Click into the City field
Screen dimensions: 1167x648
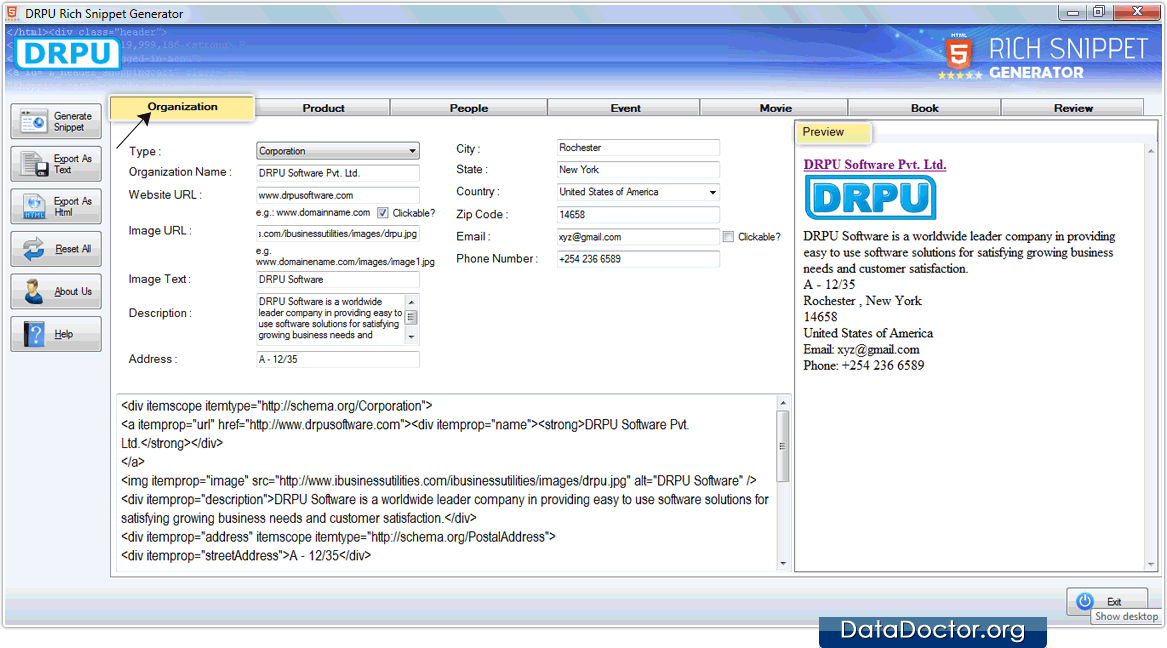tap(638, 148)
